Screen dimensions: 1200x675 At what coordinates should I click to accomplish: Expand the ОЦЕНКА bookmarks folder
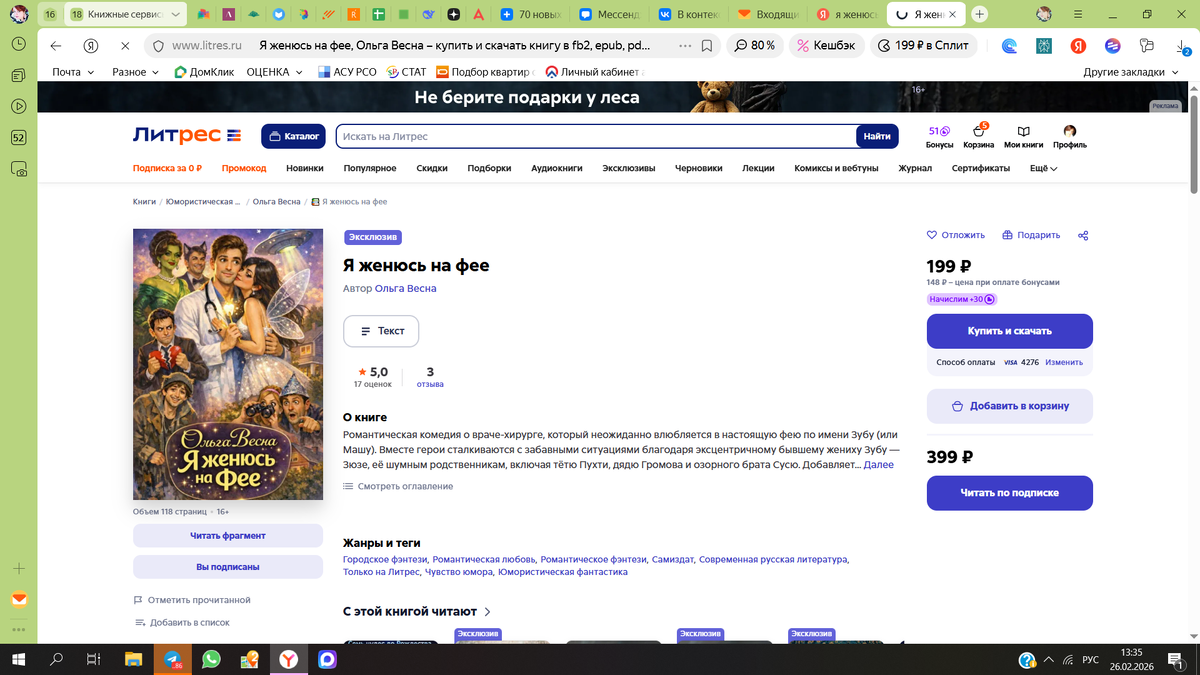tap(274, 72)
